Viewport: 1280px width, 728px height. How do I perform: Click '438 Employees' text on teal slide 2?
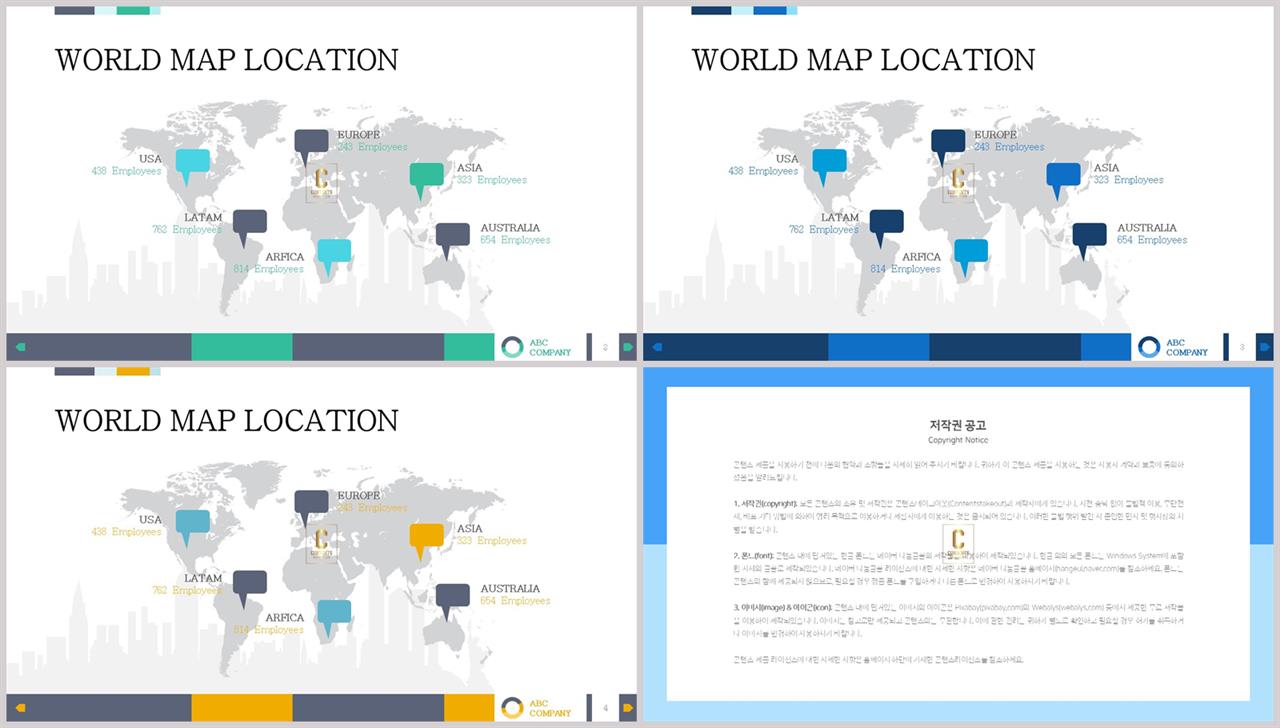(126, 171)
